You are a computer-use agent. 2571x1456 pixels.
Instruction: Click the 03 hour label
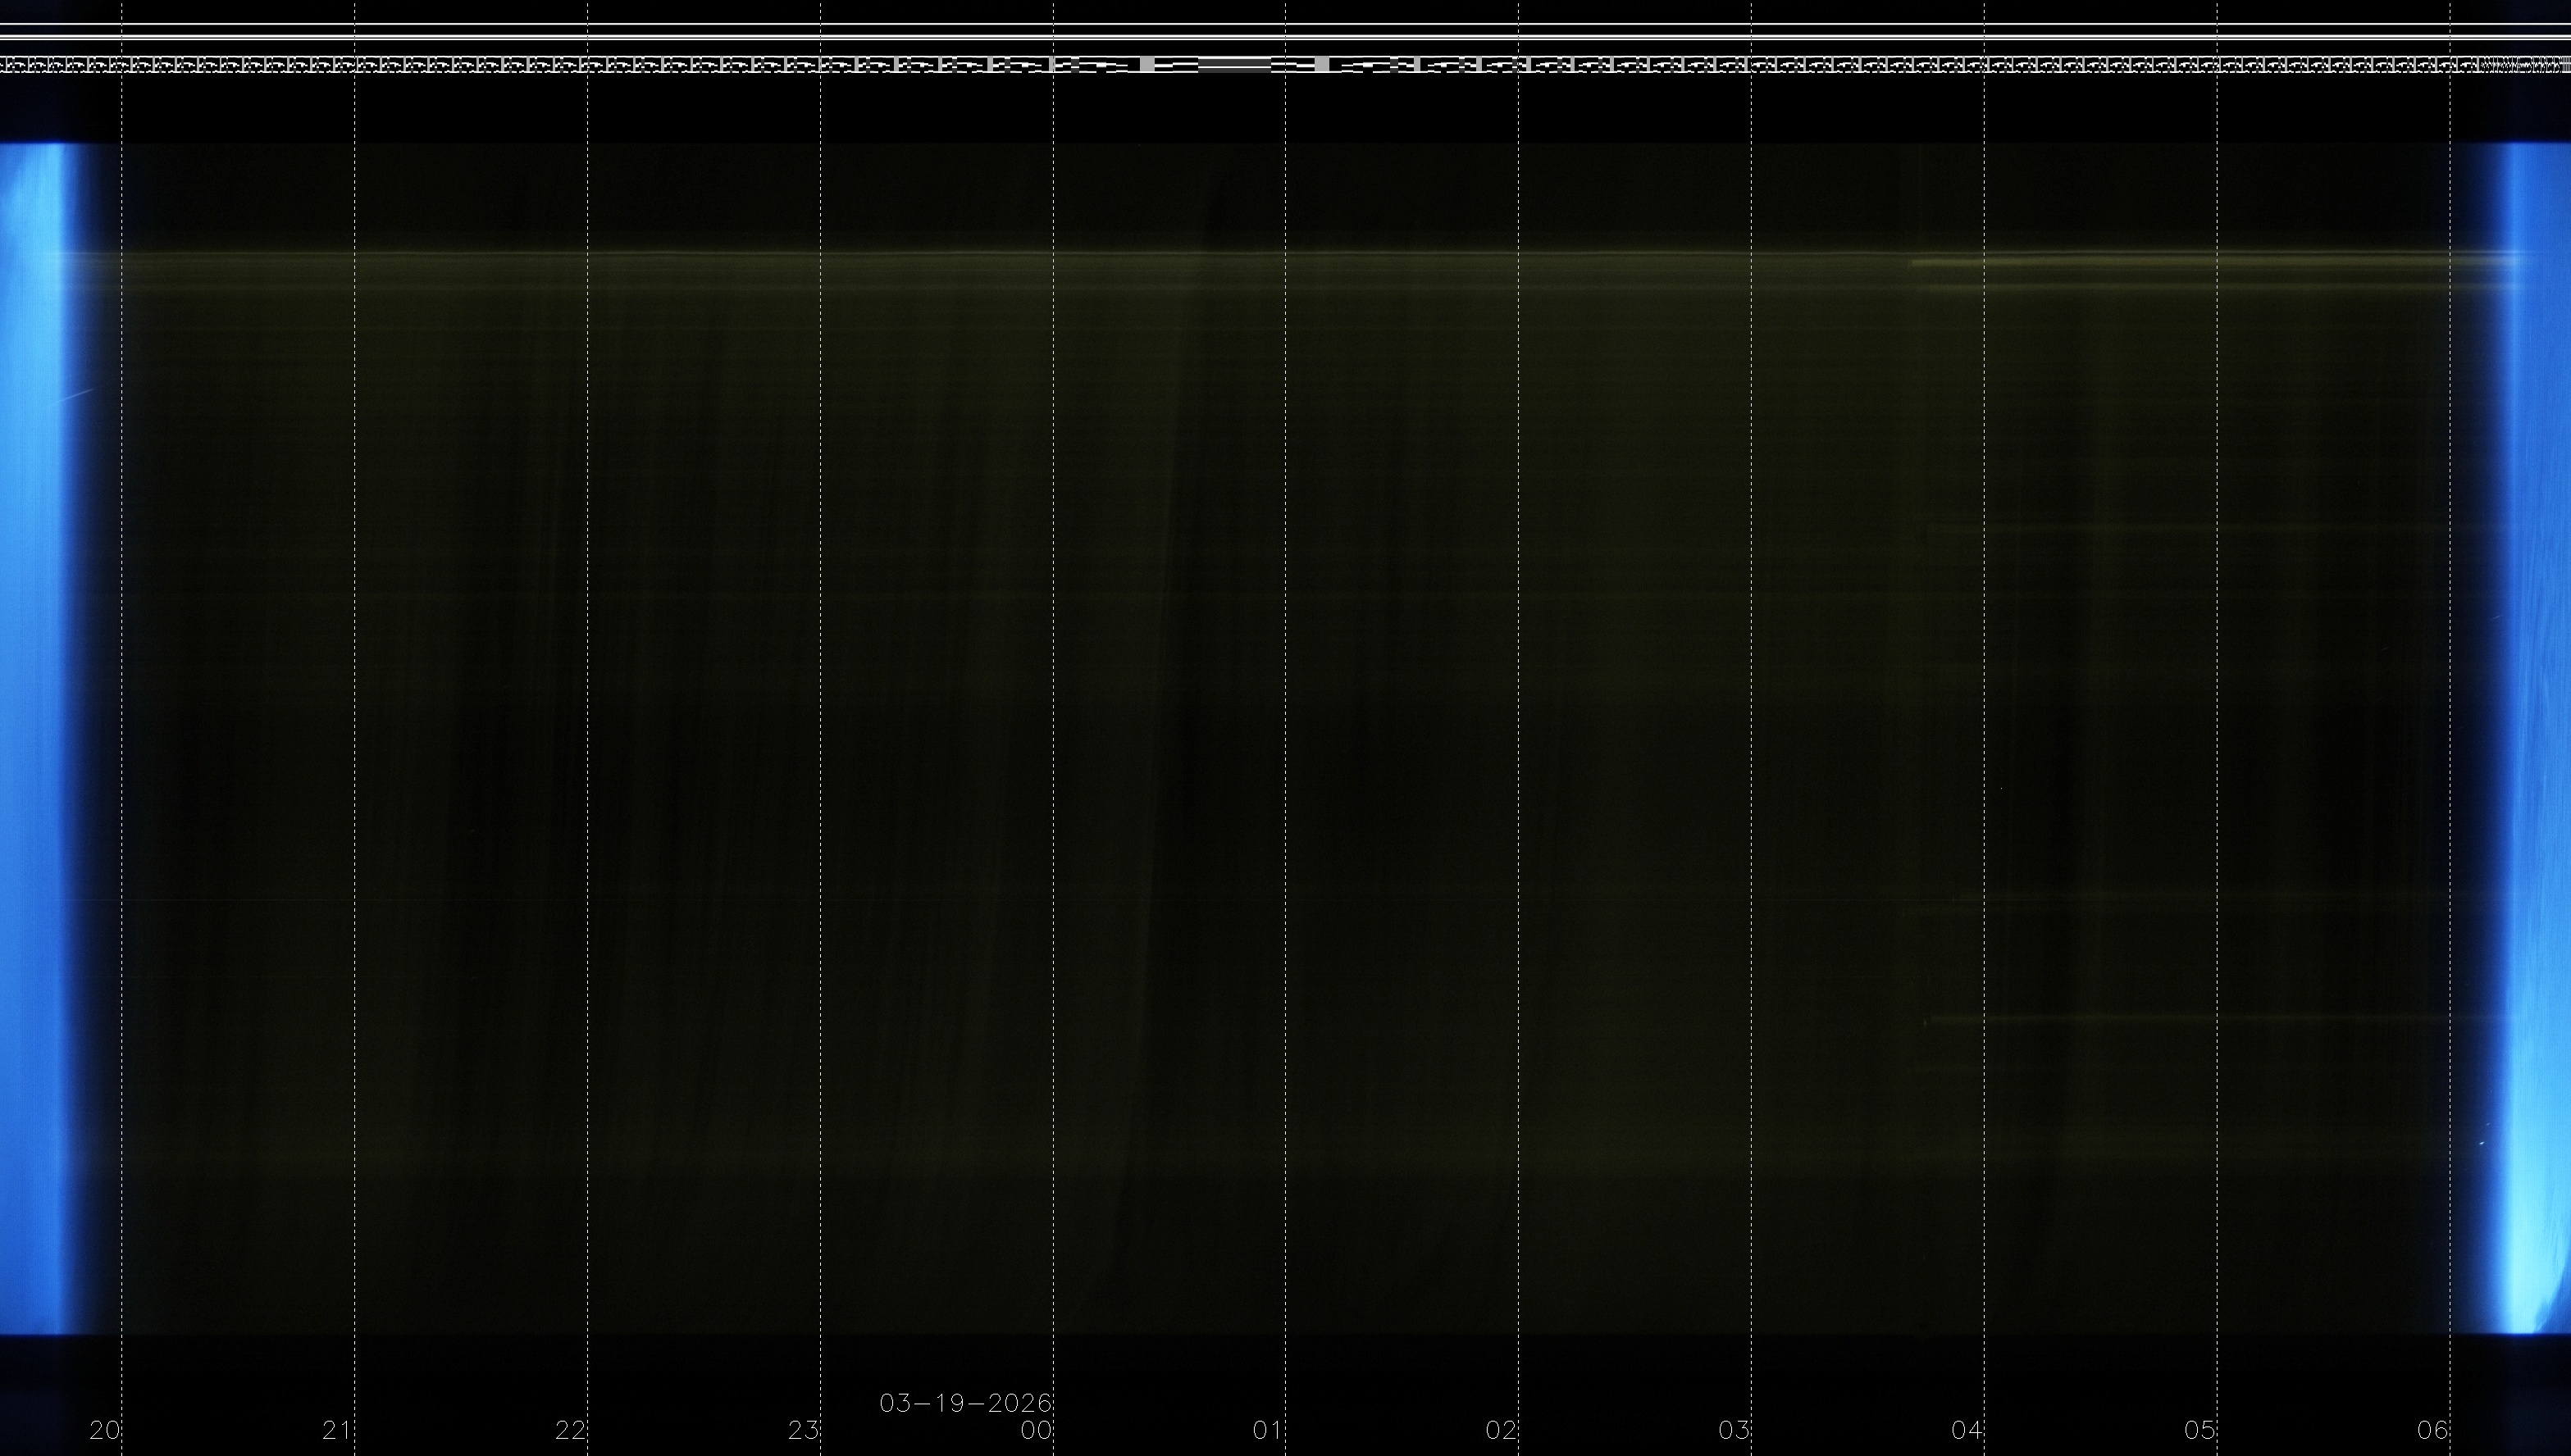(1734, 1430)
